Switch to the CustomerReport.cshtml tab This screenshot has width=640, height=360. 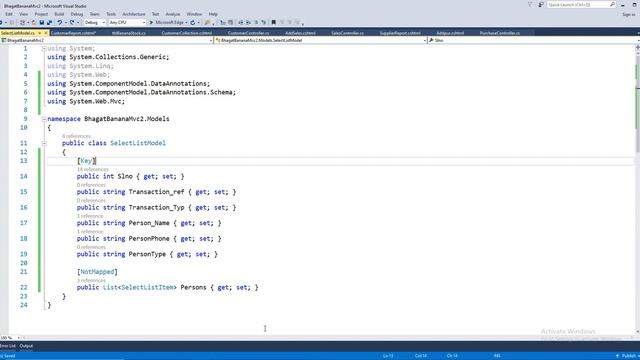(73, 33)
